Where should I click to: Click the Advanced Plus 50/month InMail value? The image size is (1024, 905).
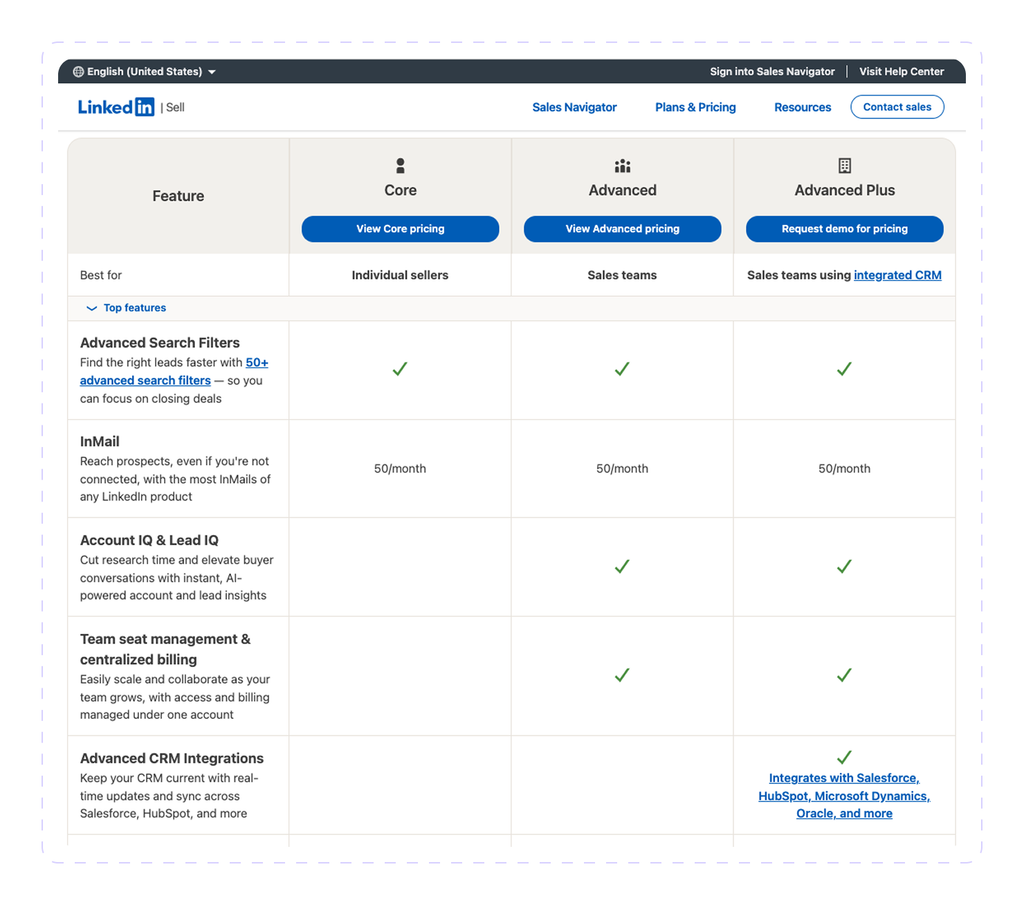pyautogui.click(x=844, y=469)
